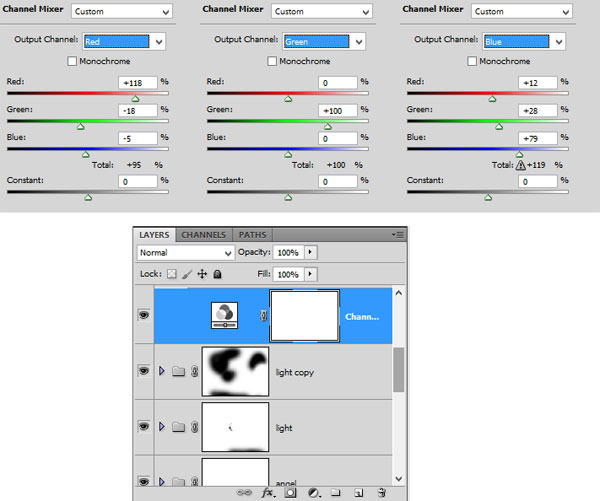
Task: Click Green slider handle in Green output mixer
Action: tap(328, 127)
